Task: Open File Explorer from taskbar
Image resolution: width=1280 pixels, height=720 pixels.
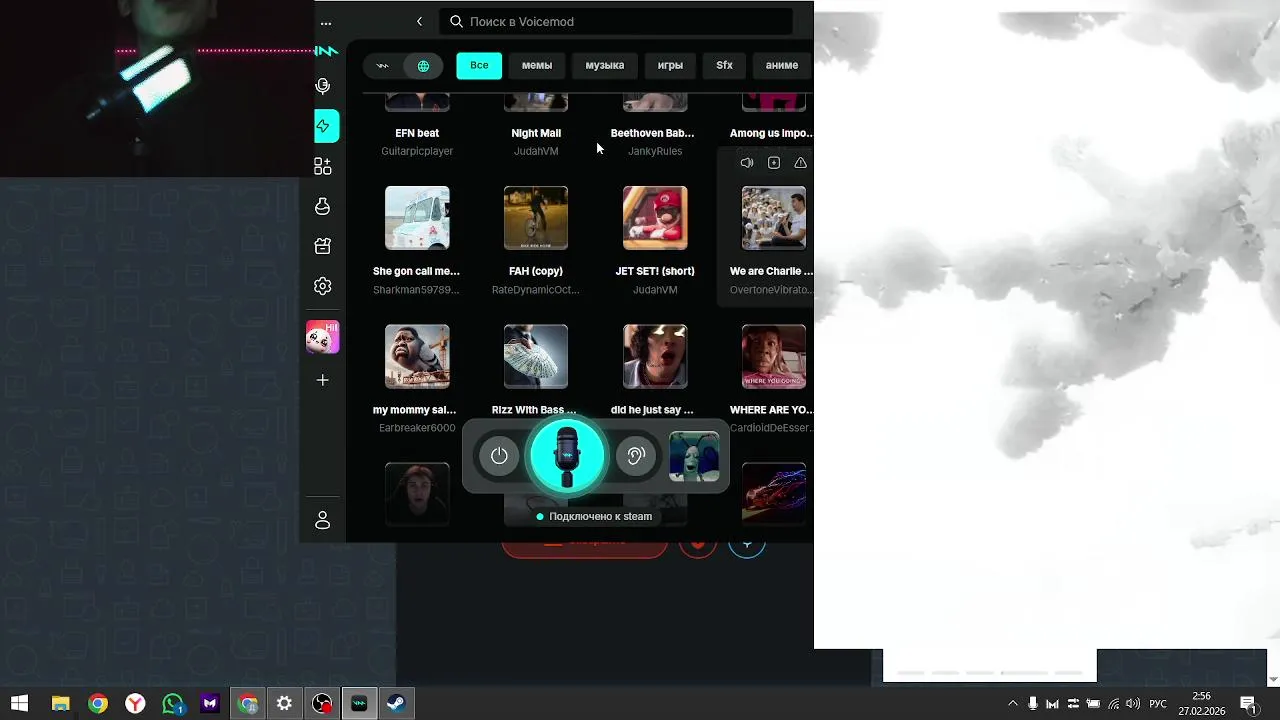Action: pyautogui.click(x=60, y=704)
